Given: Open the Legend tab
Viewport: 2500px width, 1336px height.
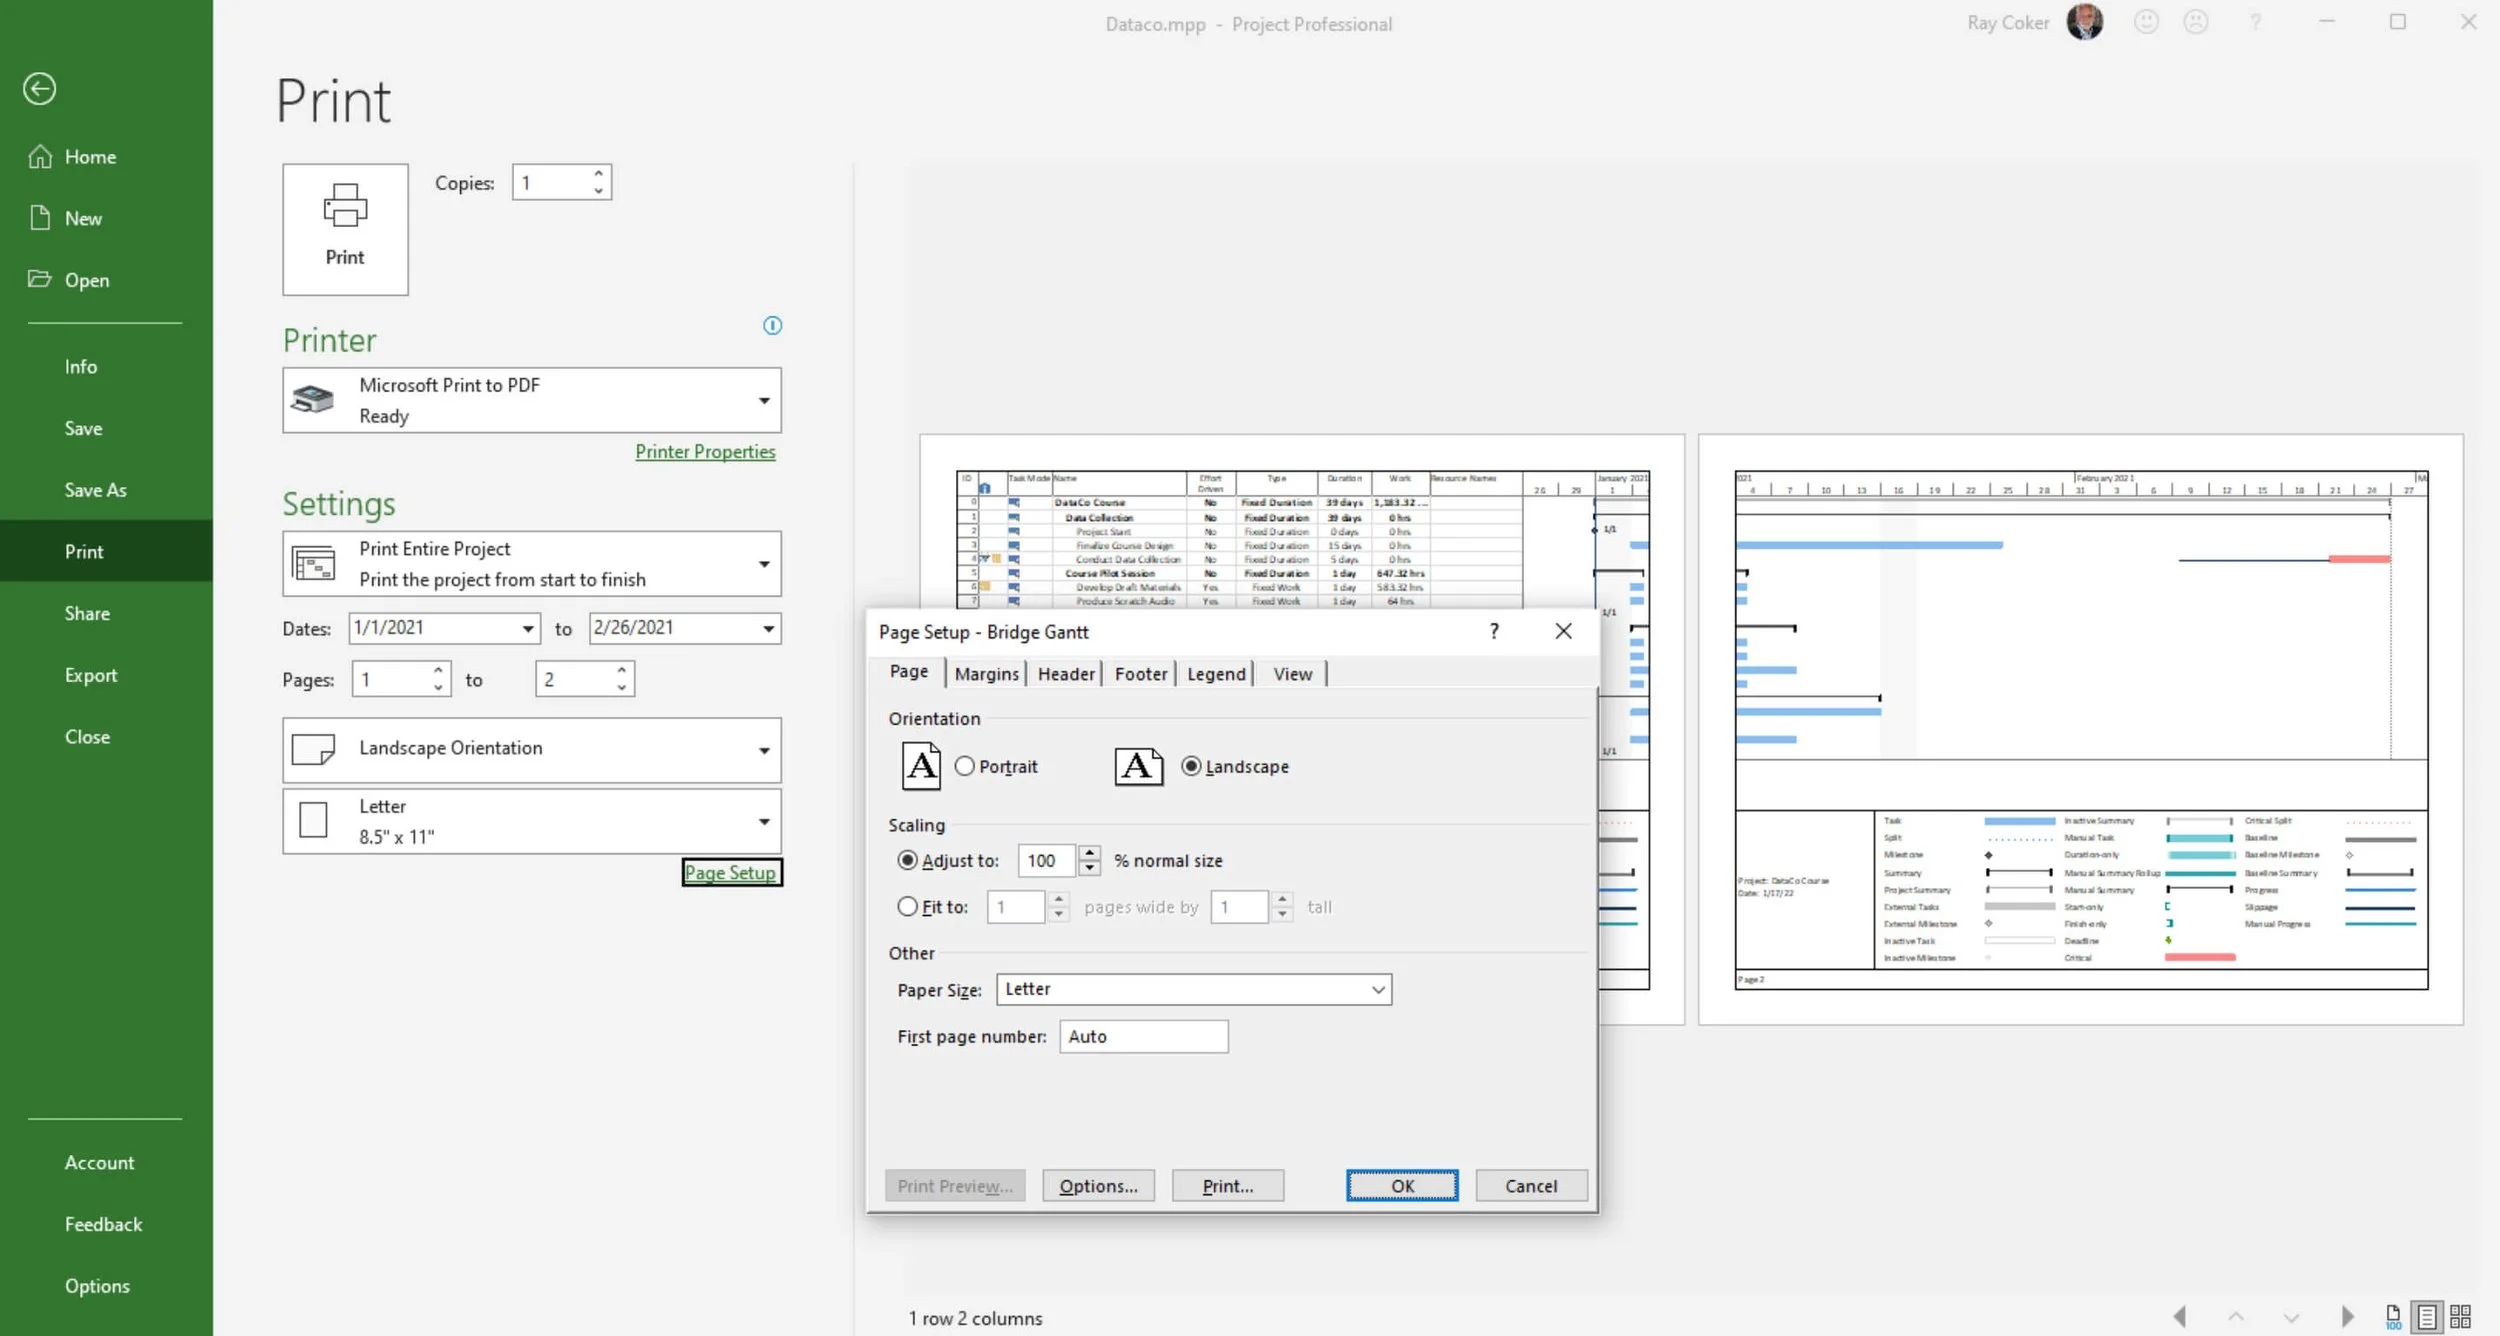Looking at the screenshot, I should [1215, 674].
